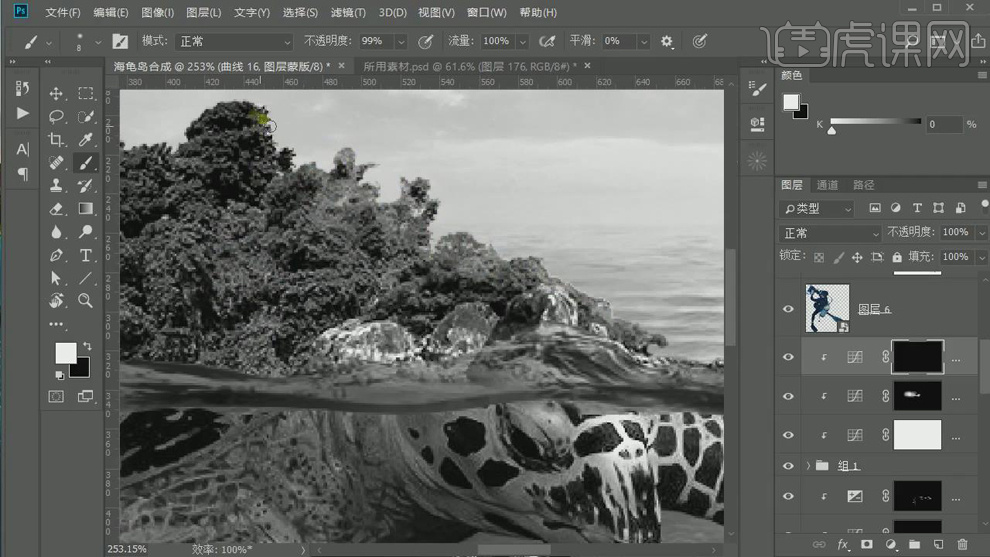Viewport: 990px width, 557px height.
Task: Hide the 图层 6 layer
Action: (788, 309)
